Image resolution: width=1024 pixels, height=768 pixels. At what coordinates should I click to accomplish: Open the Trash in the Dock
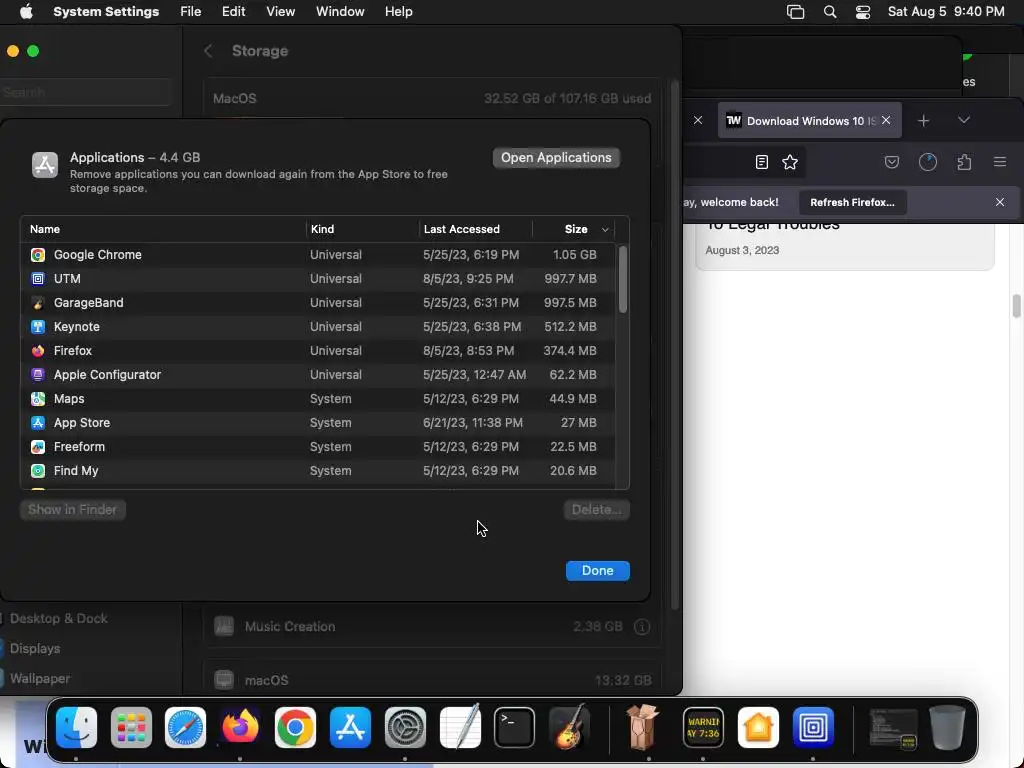pos(947,727)
